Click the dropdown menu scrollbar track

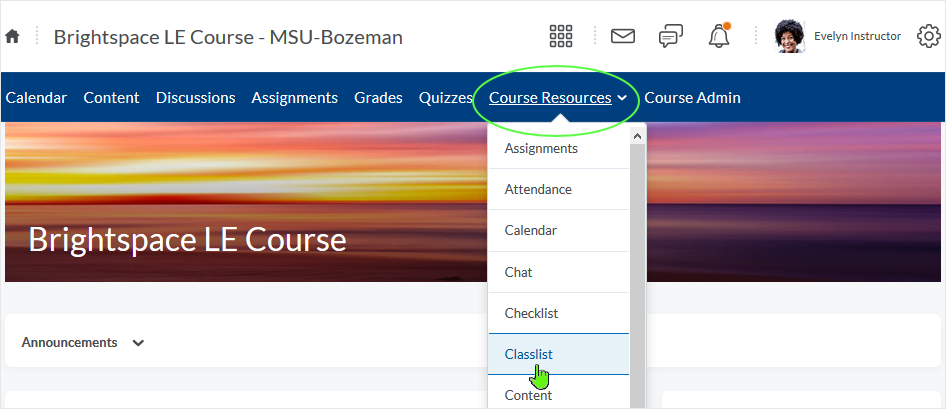click(x=637, y=277)
